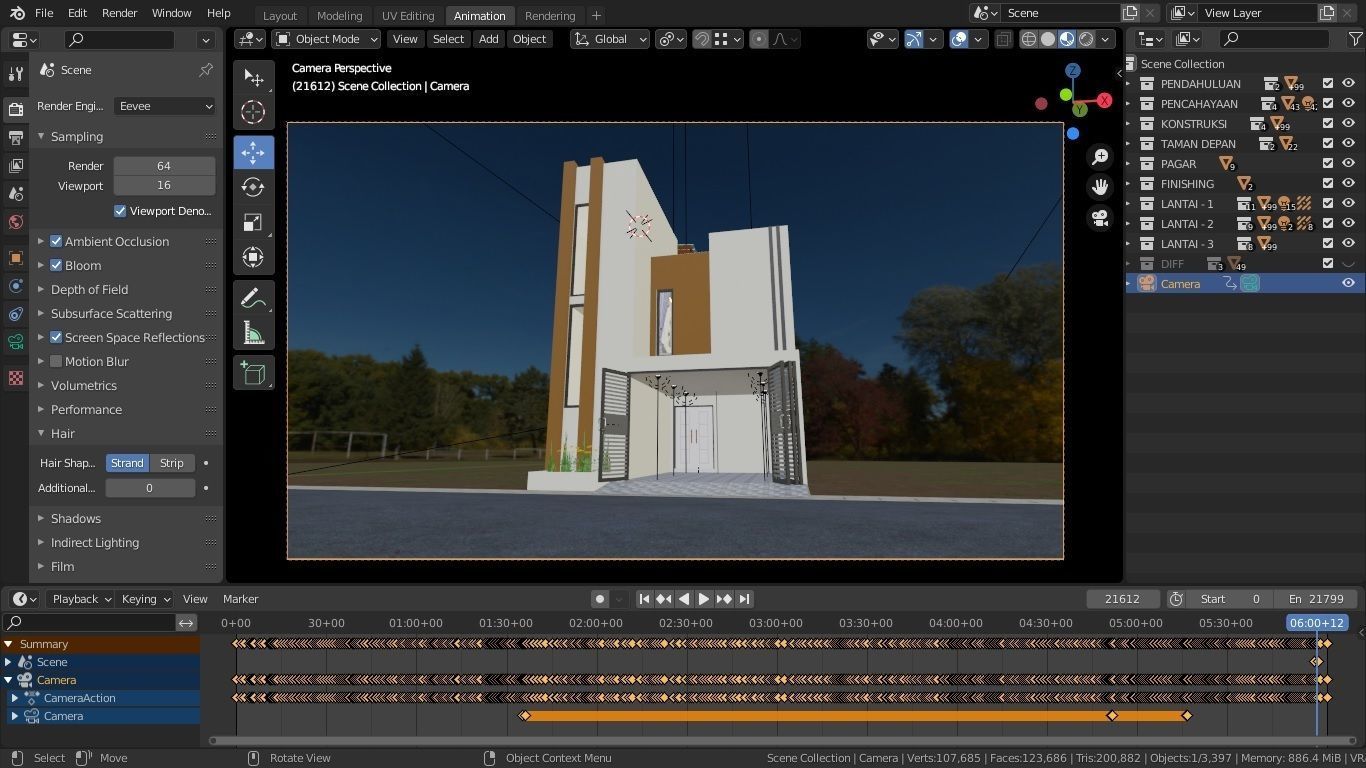Select the Add Cube tool
Screen dimensions: 1366x768
pos(253,374)
